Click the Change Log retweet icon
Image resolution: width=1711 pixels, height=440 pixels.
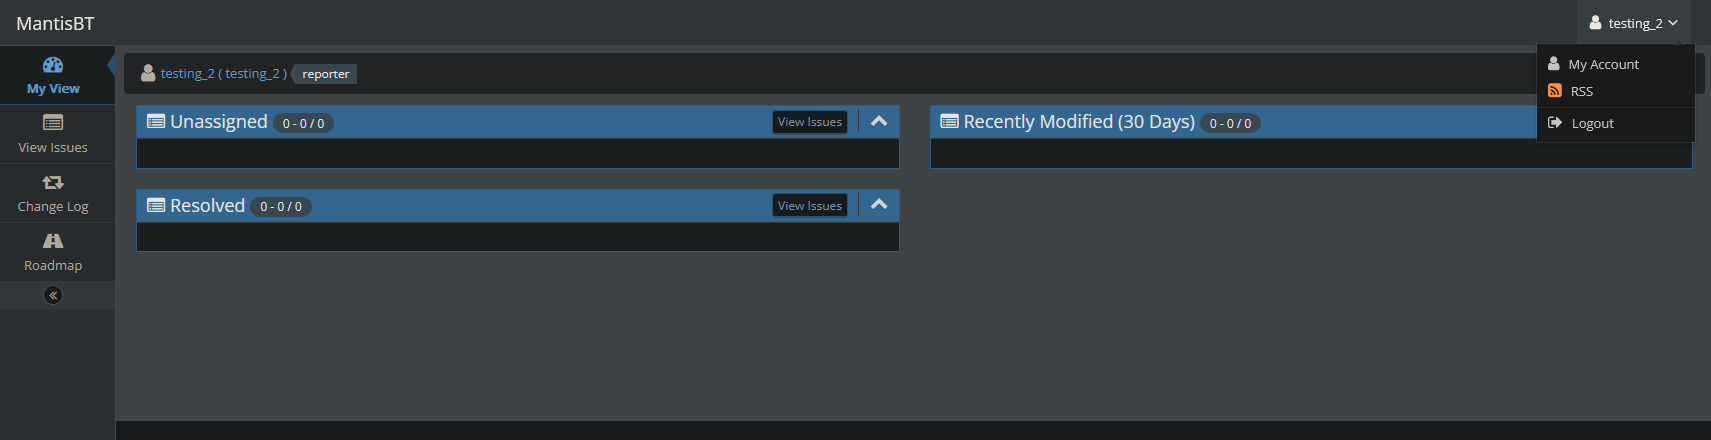tap(53, 182)
